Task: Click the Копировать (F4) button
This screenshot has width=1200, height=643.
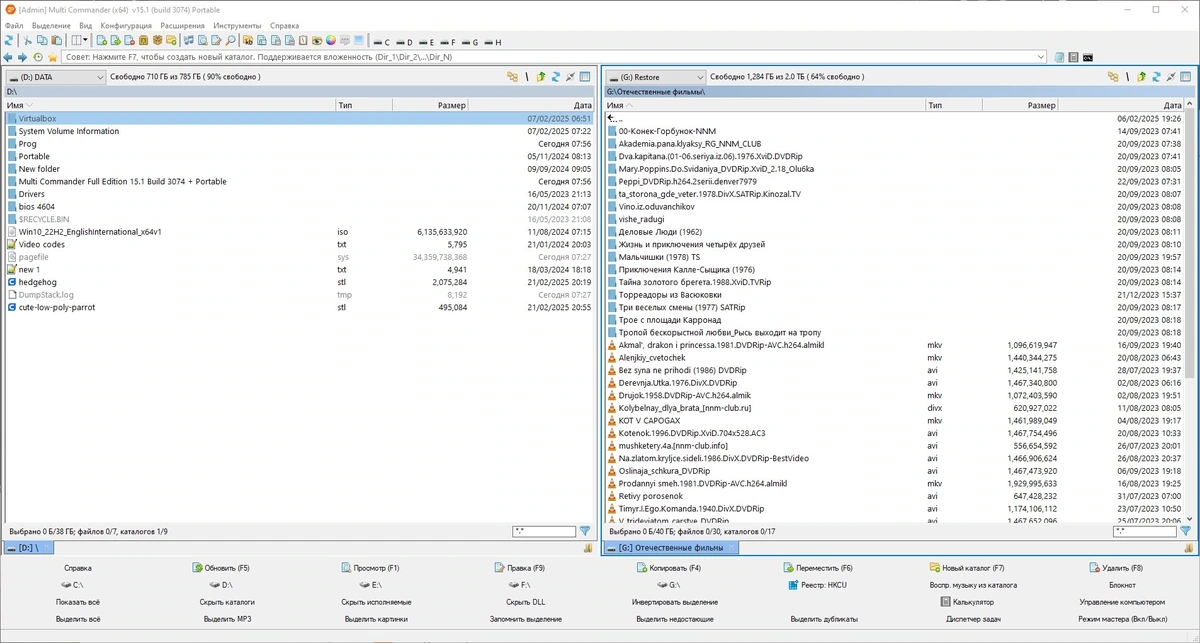Action: (x=668, y=568)
